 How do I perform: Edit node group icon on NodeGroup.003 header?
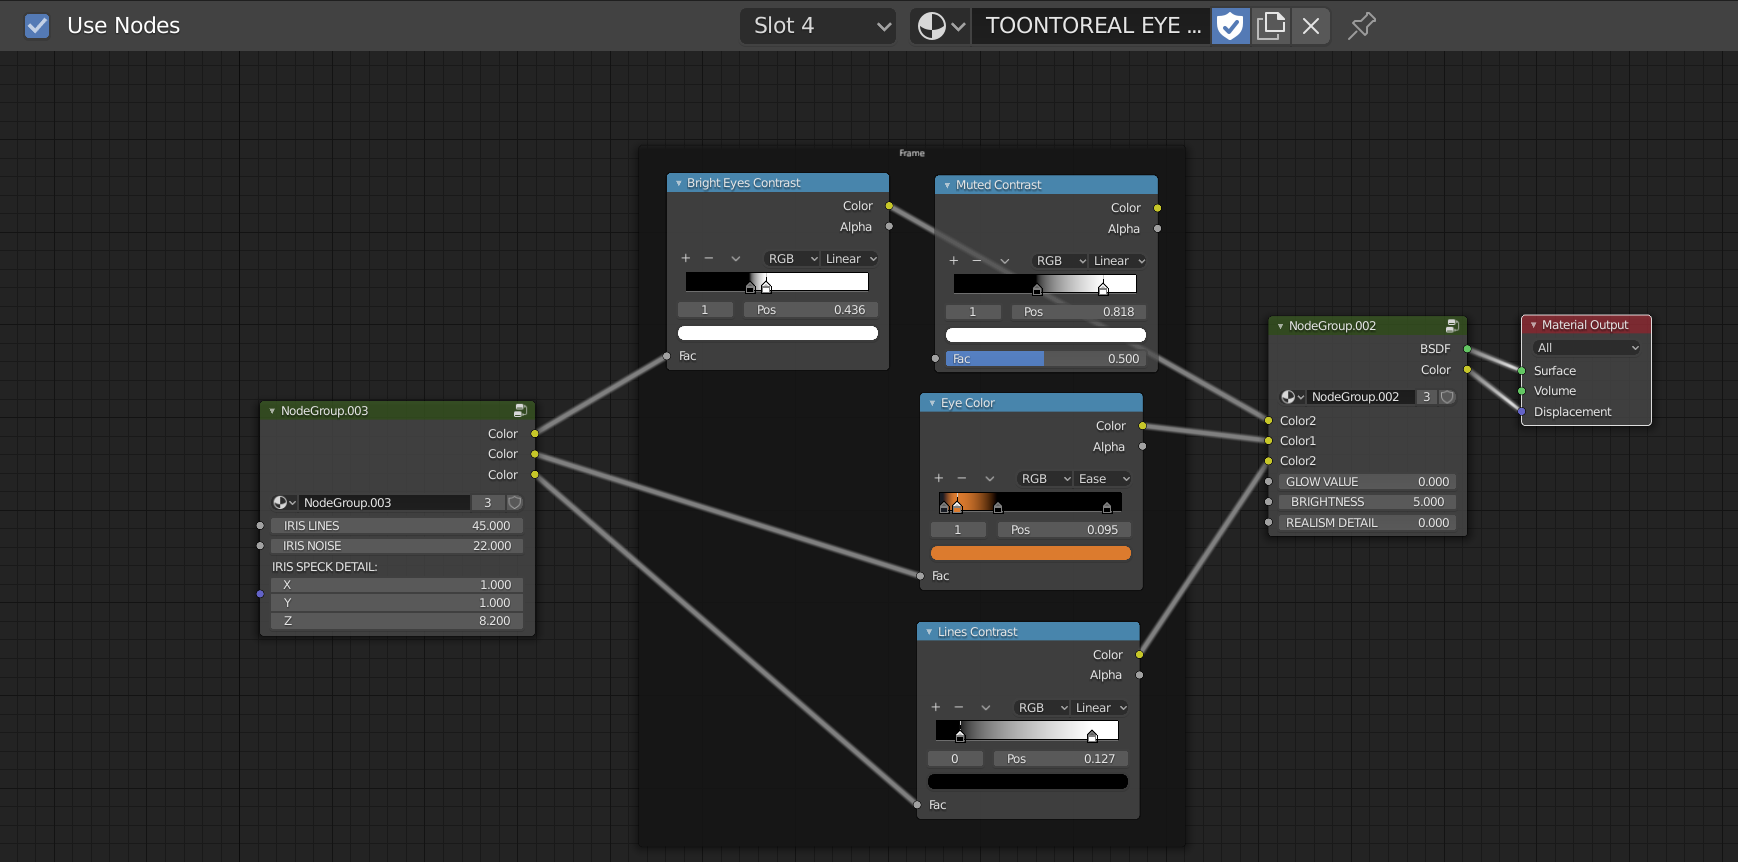click(520, 411)
